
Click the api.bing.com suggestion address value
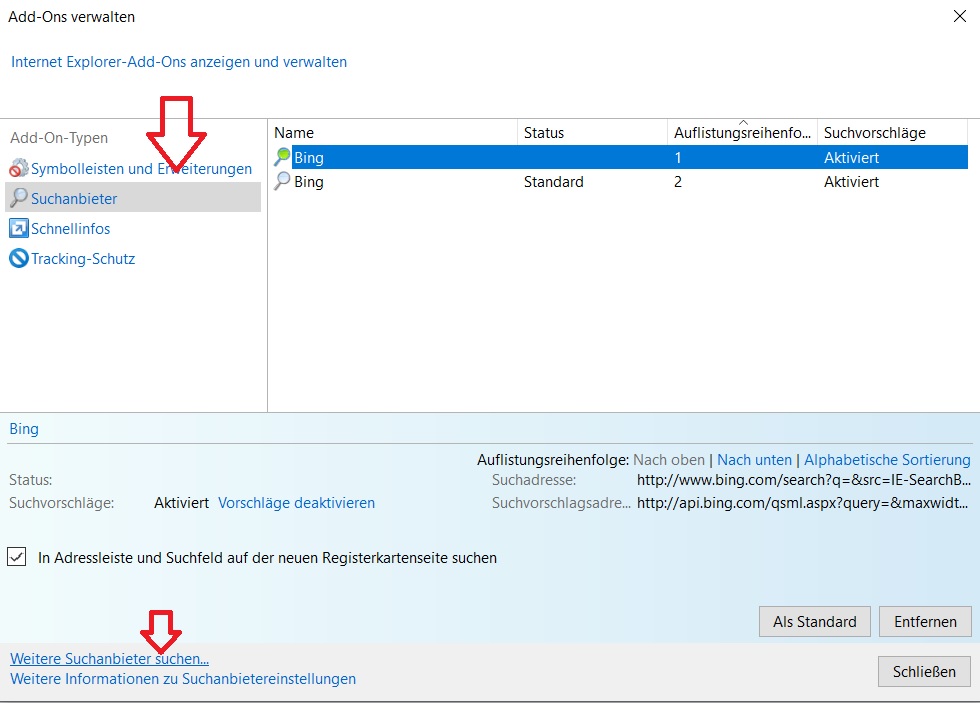tap(802, 503)
